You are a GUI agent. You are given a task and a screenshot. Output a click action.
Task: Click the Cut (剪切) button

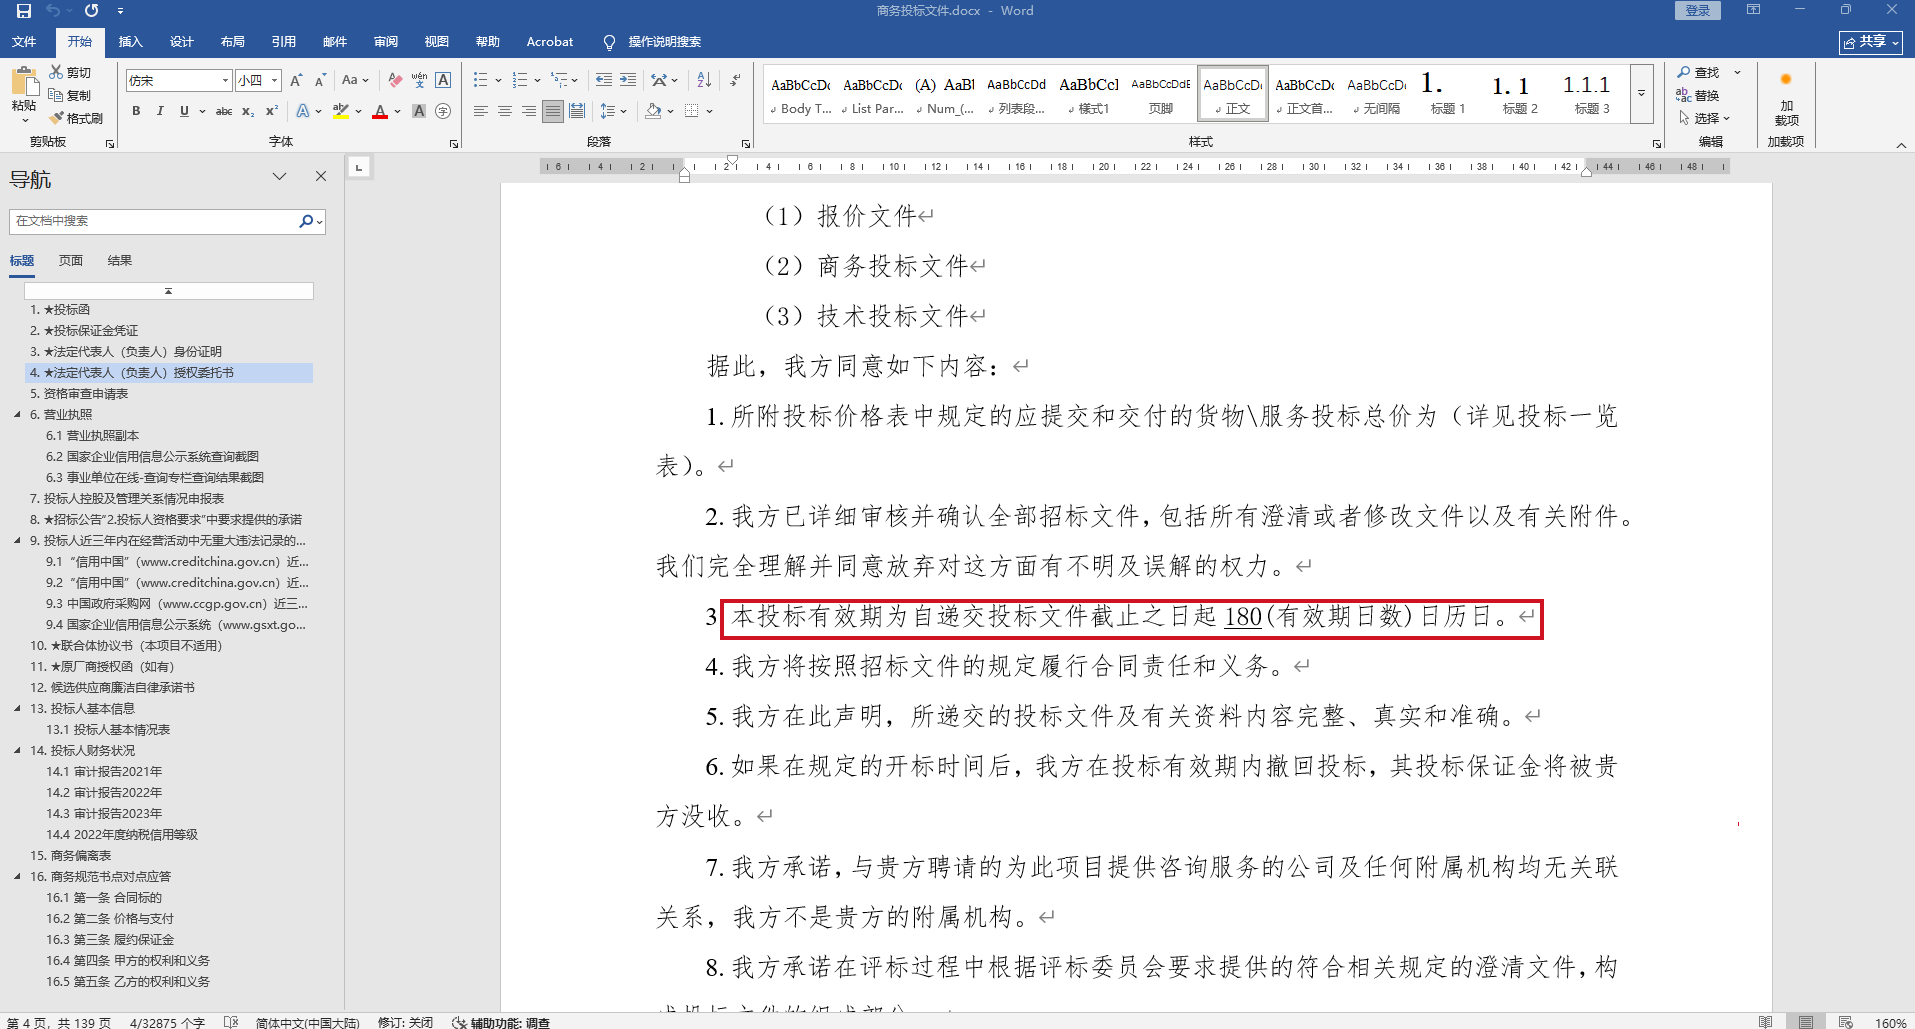(x=70, y=73)
